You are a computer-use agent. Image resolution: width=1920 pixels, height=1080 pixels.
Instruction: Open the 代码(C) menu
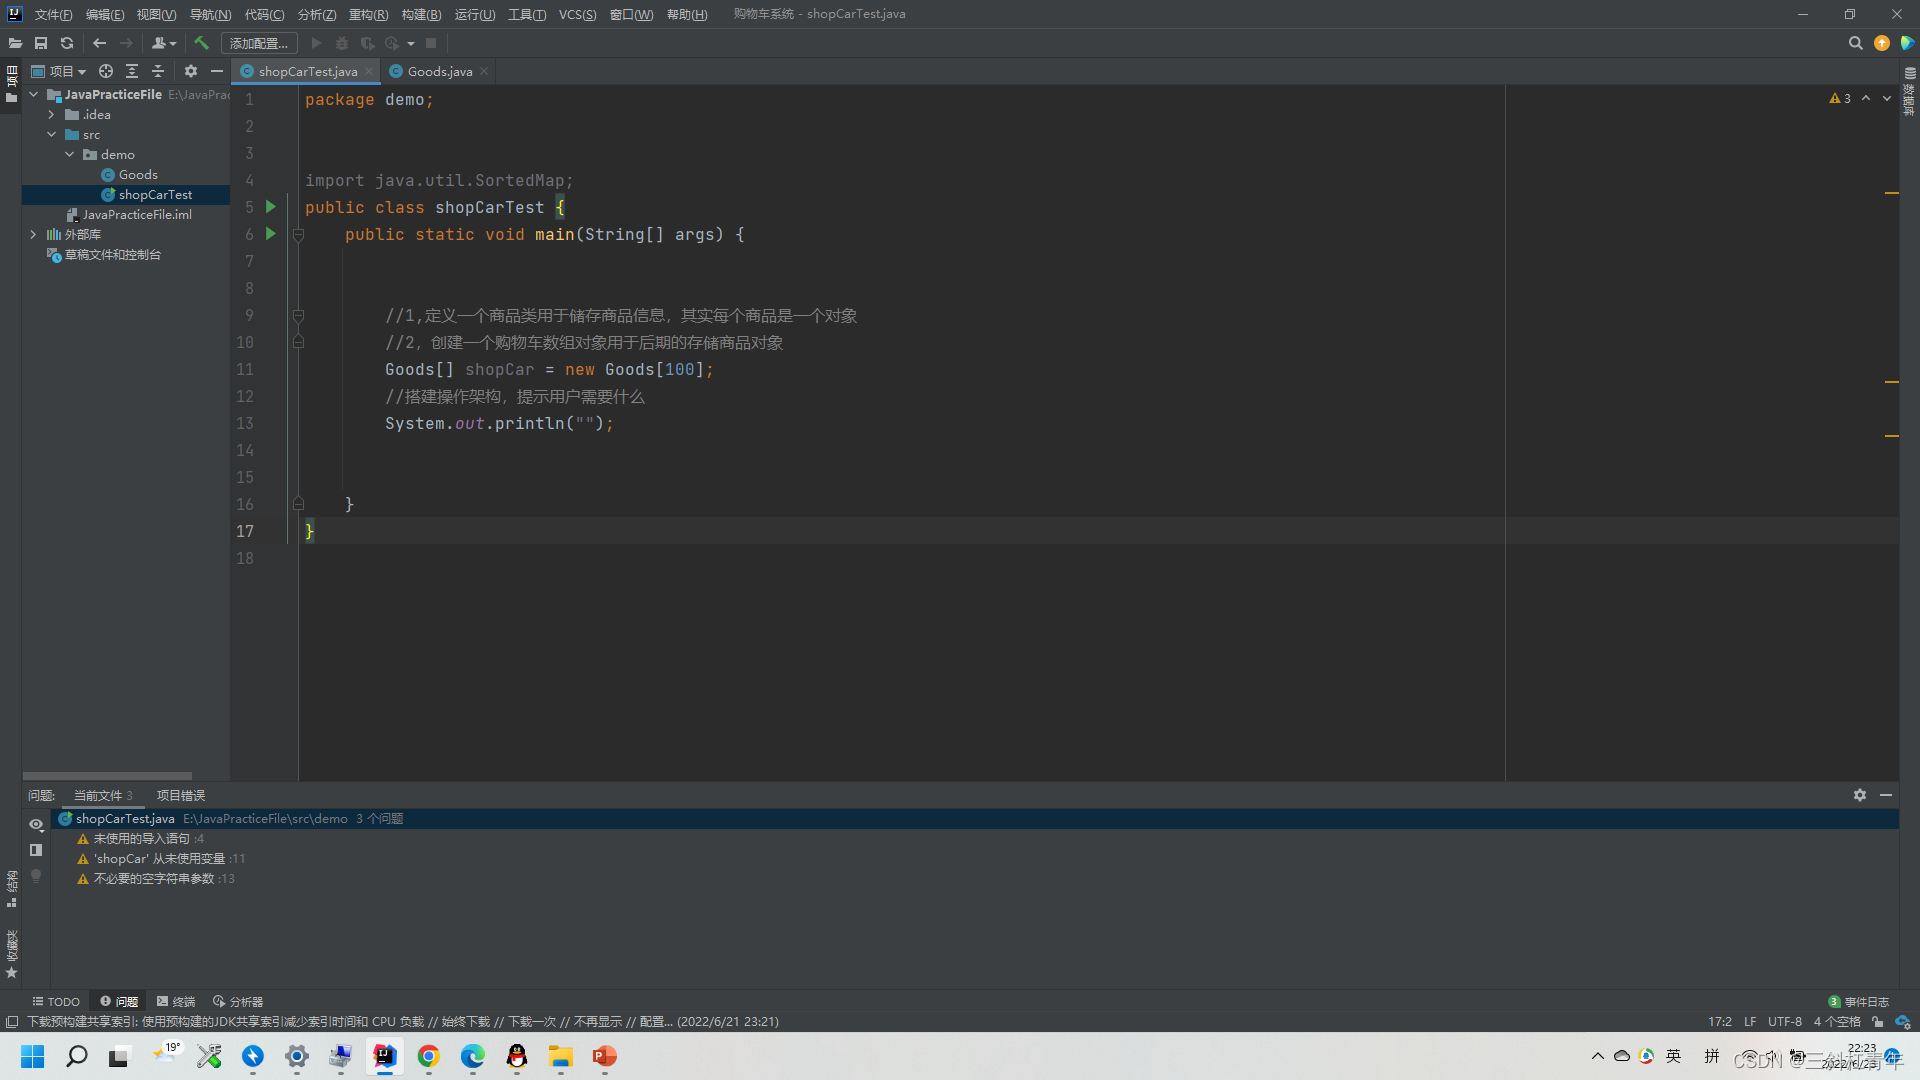(x=265, y=14)
